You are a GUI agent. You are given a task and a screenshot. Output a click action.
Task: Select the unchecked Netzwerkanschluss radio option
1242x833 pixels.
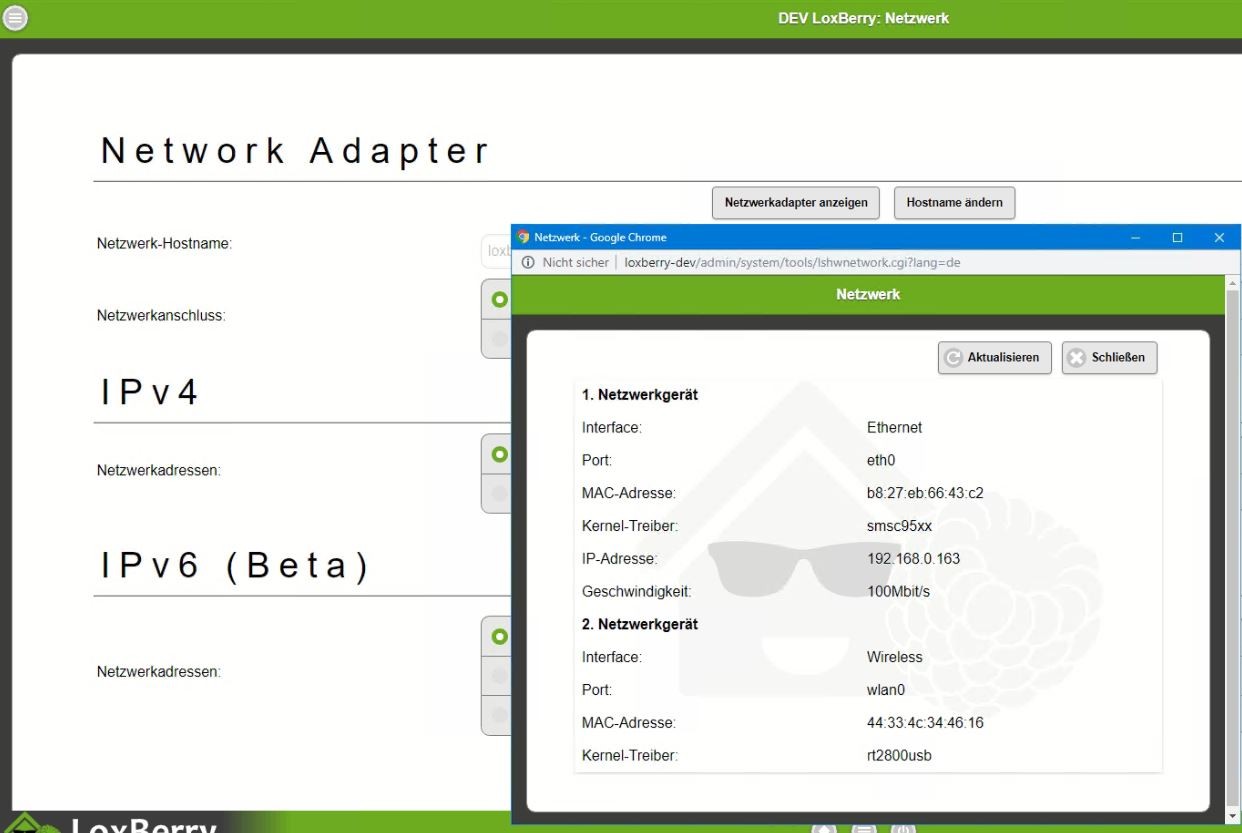click(499, 338)
